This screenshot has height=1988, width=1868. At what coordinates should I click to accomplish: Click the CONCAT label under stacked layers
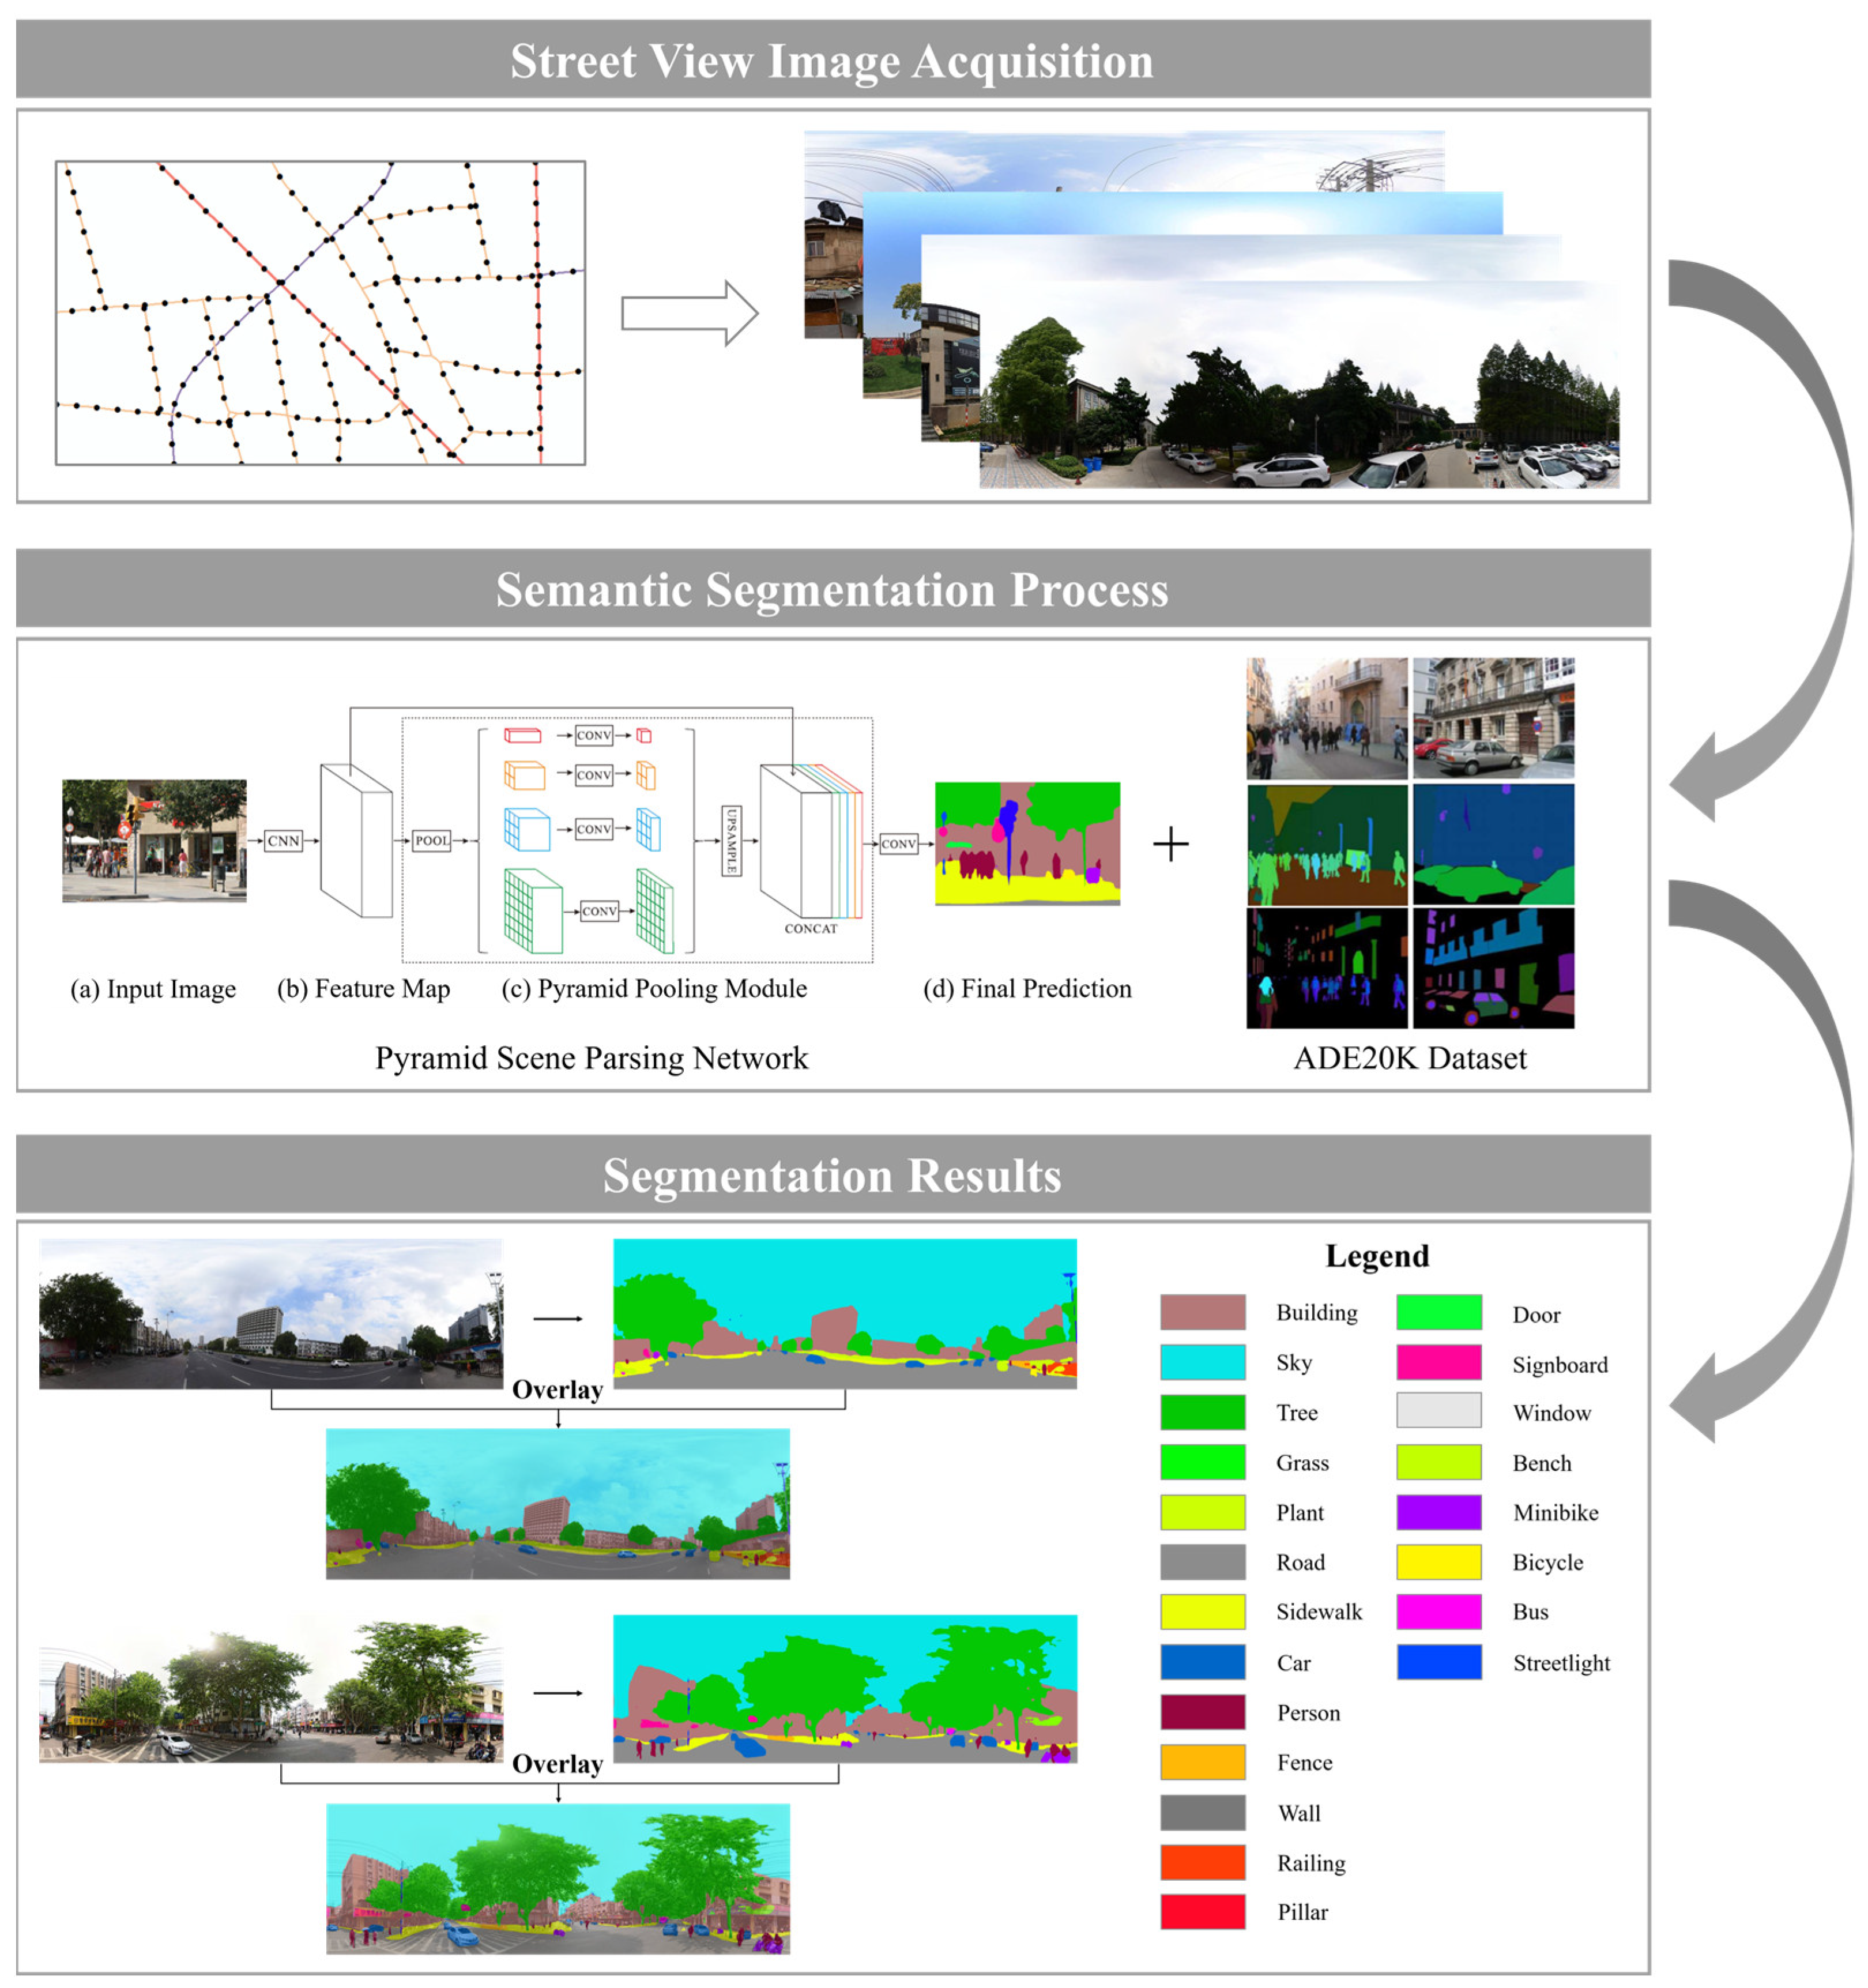coord(810,929)
